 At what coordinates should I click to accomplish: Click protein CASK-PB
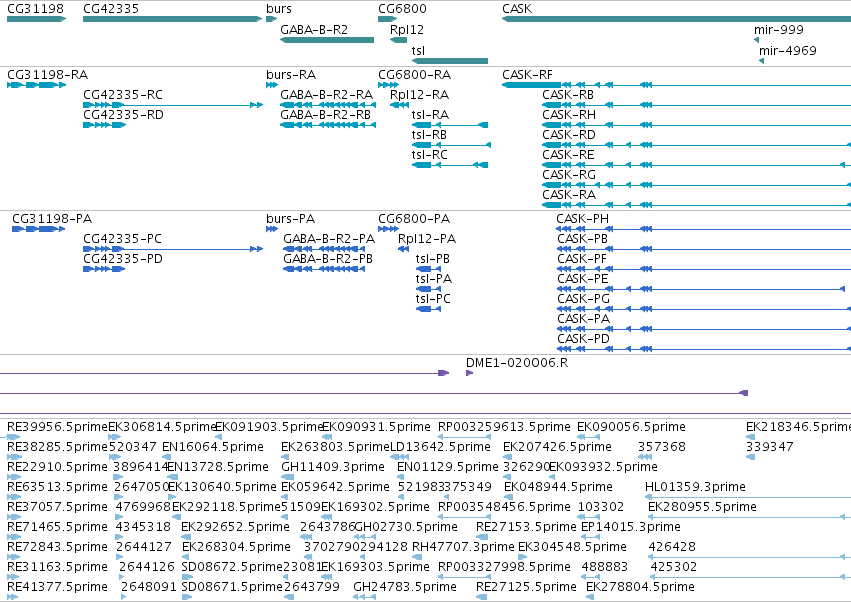(x=582, y=239)
